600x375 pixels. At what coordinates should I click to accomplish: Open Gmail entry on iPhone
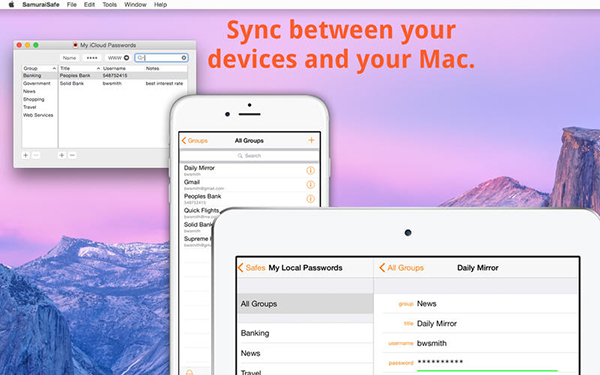point(249,184)
